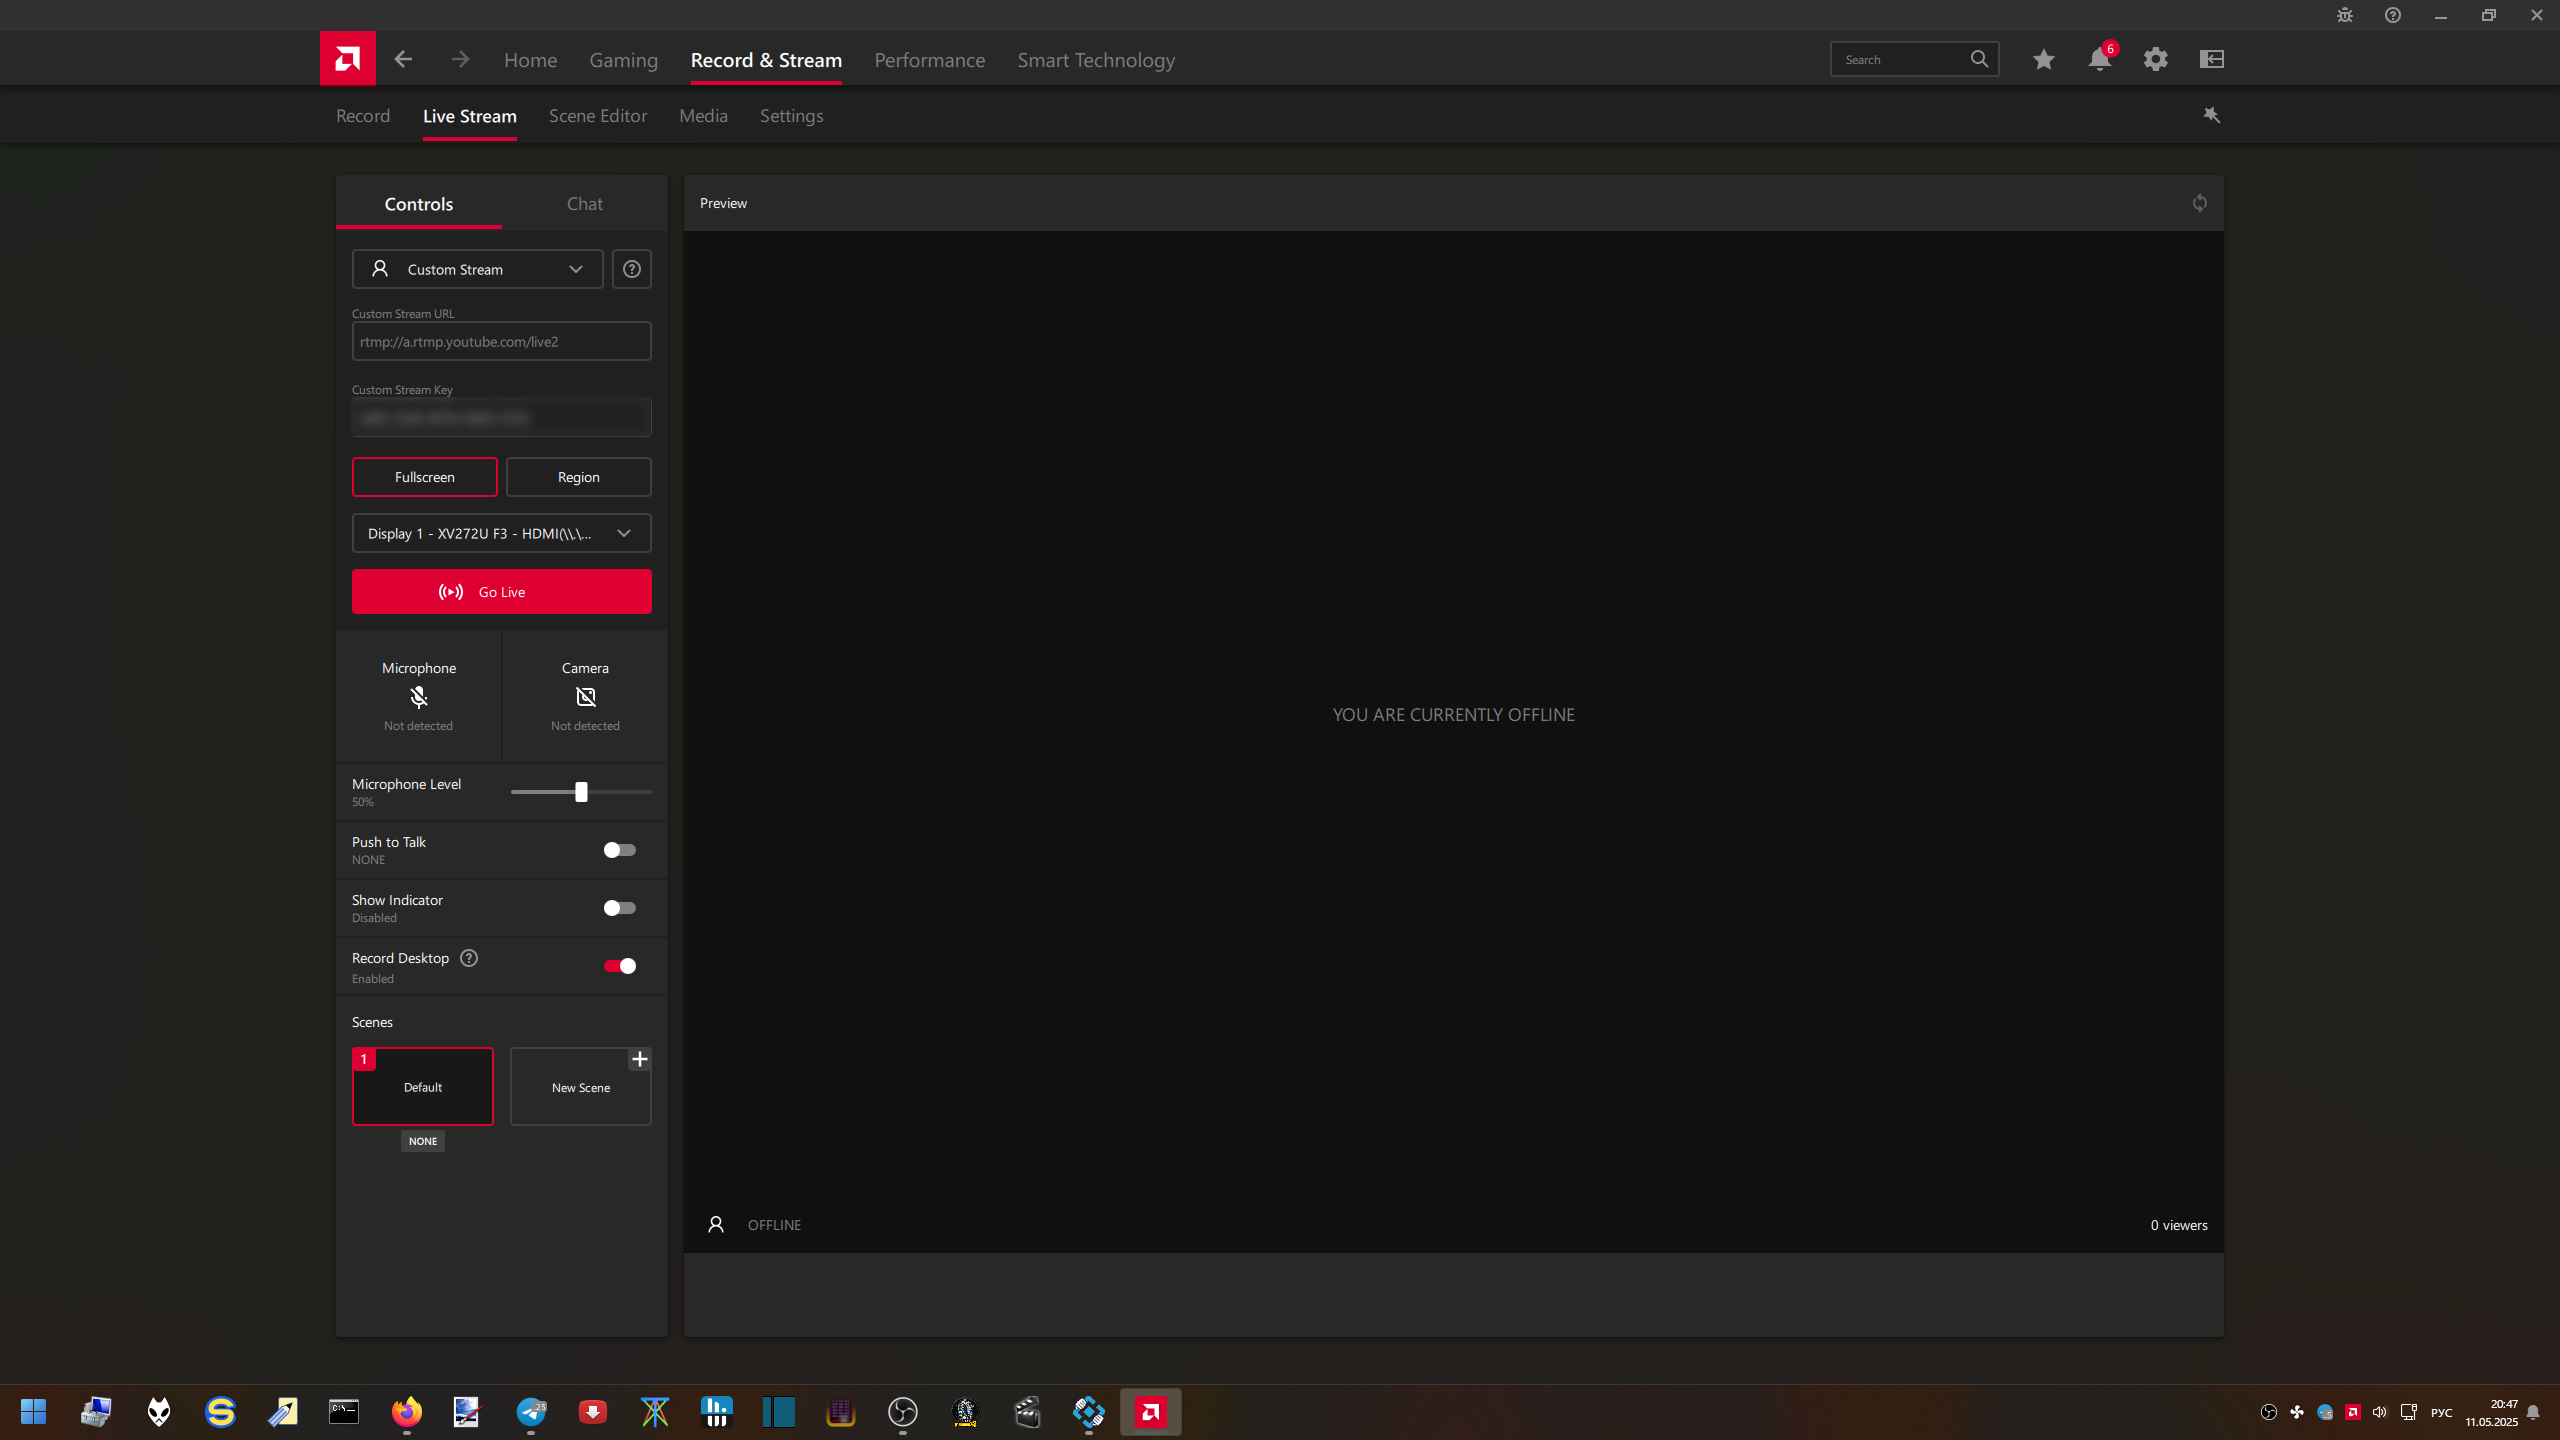The image size is (2560, 1440).
Task: Open notifications bell icon
Action: coord(2099,60)
